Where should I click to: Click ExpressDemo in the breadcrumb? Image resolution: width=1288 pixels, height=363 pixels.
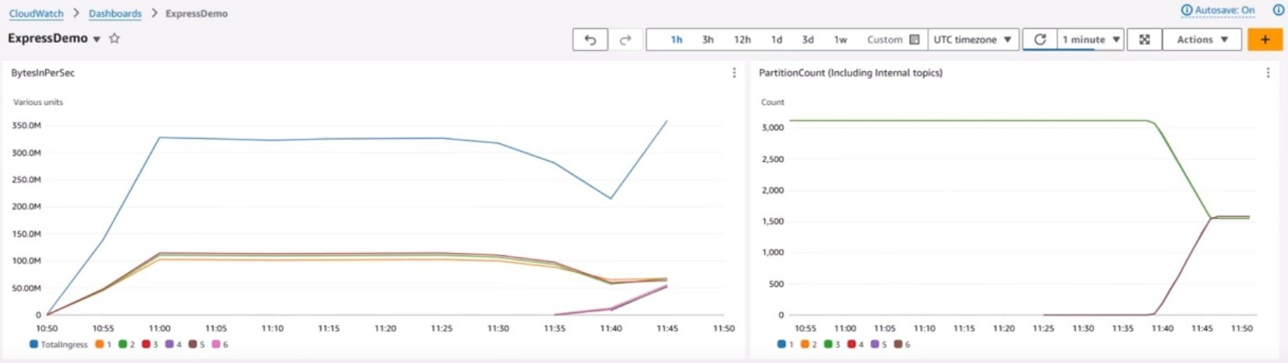pos(196,14)
